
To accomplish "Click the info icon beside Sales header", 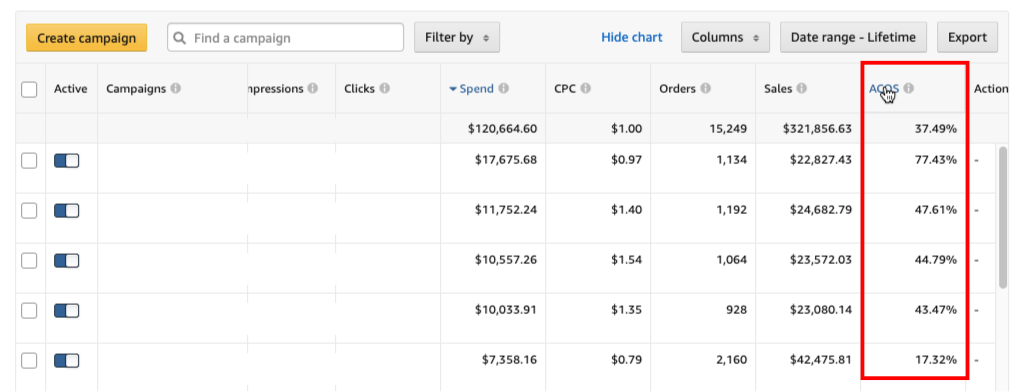I will pyautogui.click(x=802, y=89).
